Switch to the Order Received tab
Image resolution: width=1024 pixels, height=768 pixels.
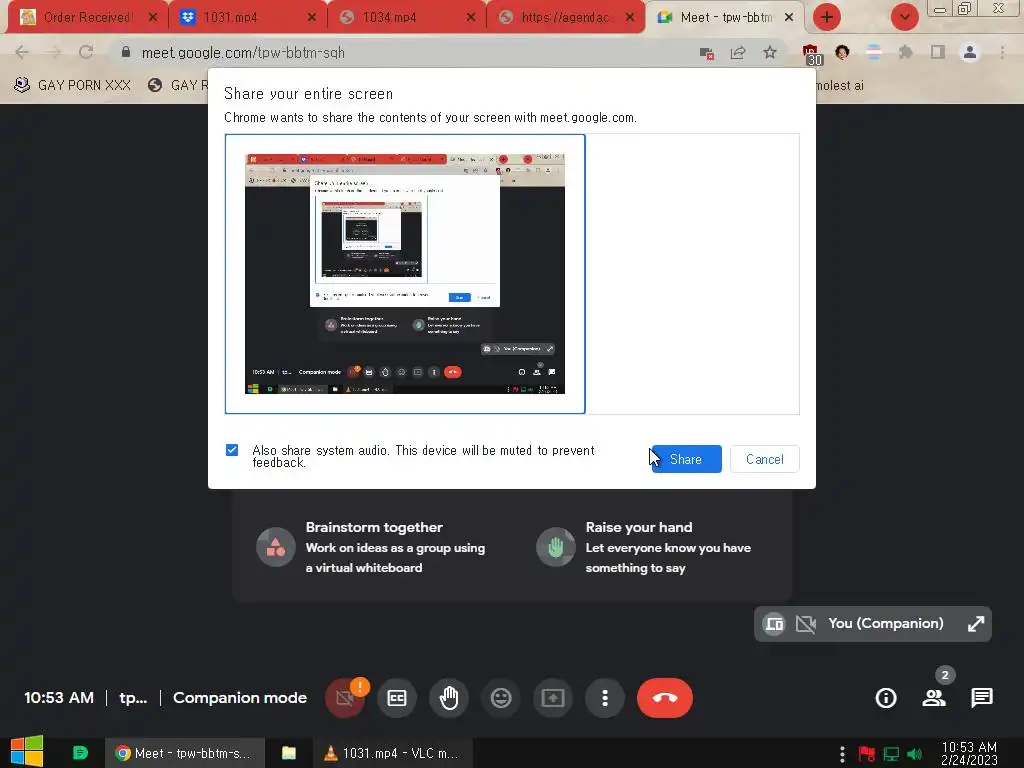[x=86, y=18]
